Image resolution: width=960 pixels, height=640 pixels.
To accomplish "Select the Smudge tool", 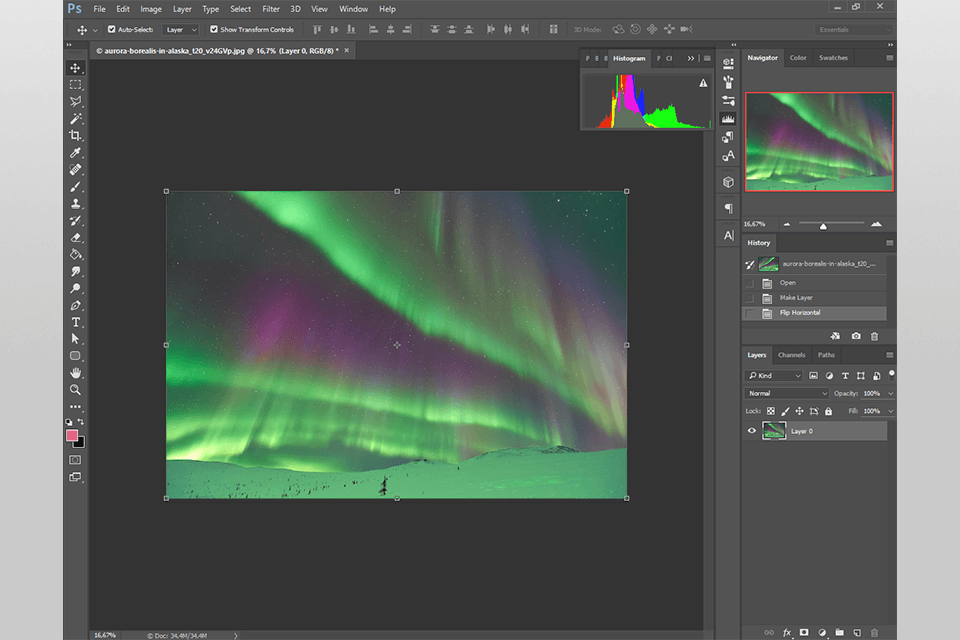I will pos(75,271).
